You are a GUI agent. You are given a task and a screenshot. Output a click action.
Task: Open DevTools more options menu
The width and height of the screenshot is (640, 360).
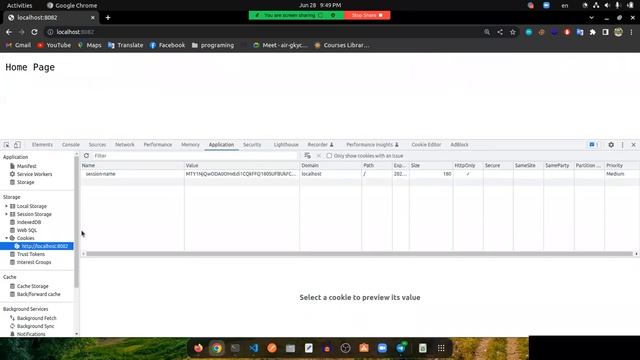point(622,144)
